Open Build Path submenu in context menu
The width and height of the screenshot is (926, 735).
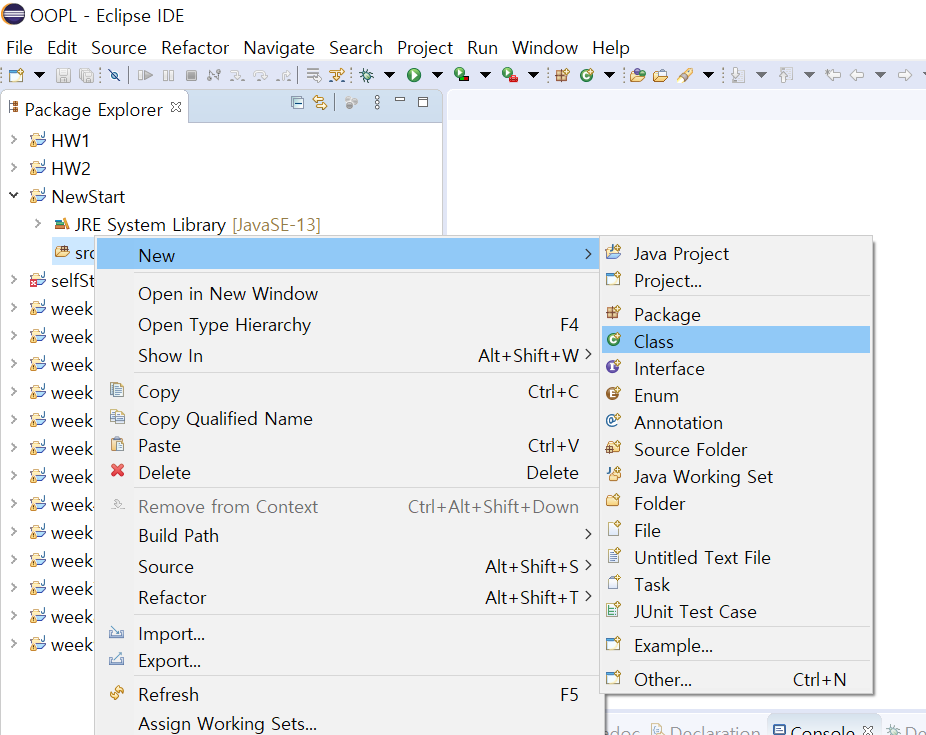(x=348, y=535)
